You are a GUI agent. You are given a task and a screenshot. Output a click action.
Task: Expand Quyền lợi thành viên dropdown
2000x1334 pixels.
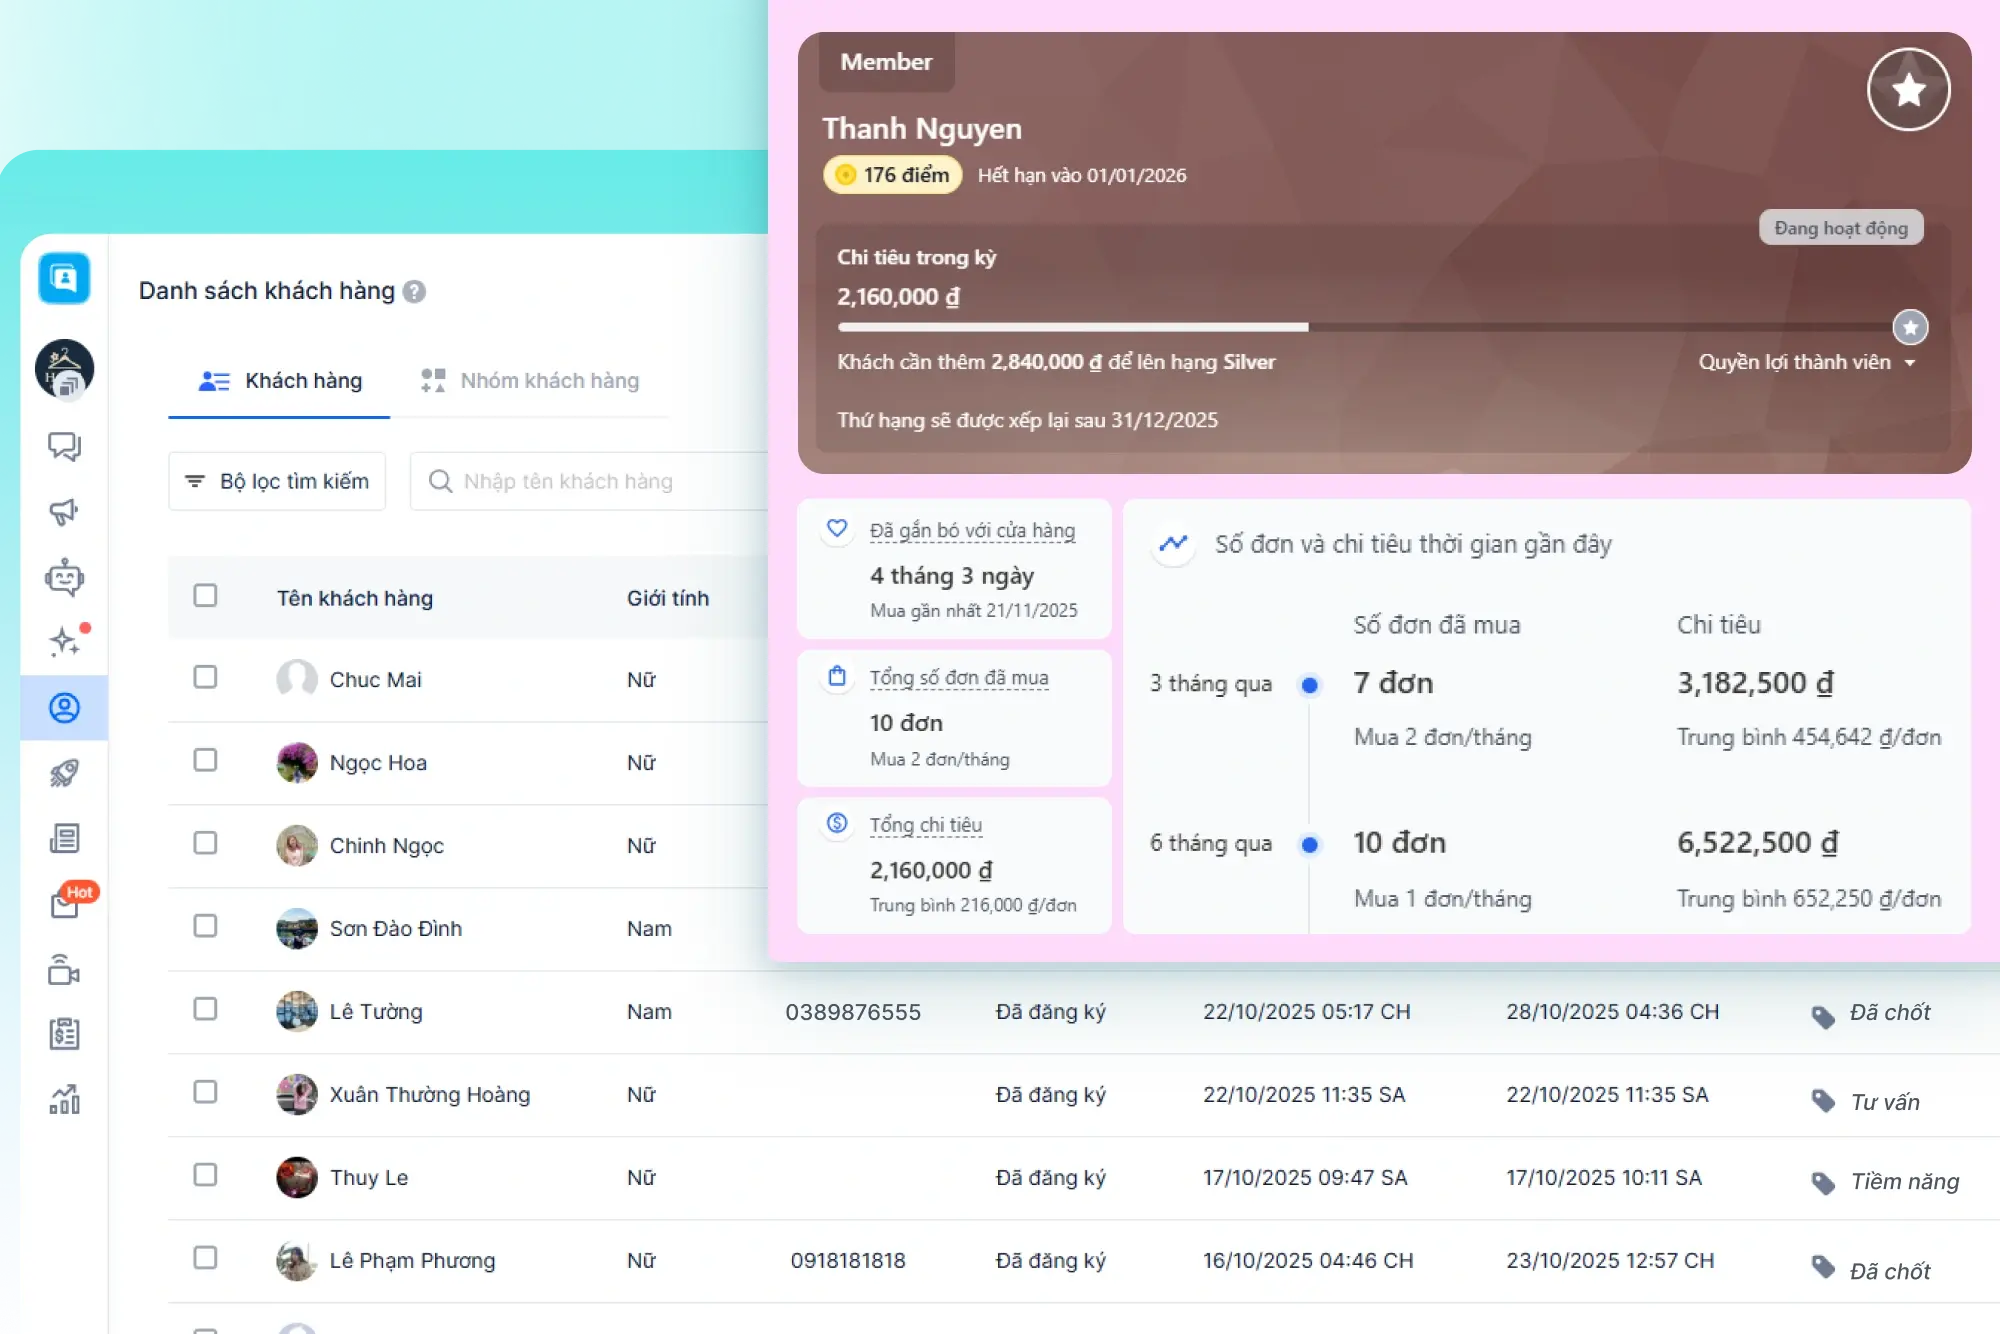pos(1806,362)
